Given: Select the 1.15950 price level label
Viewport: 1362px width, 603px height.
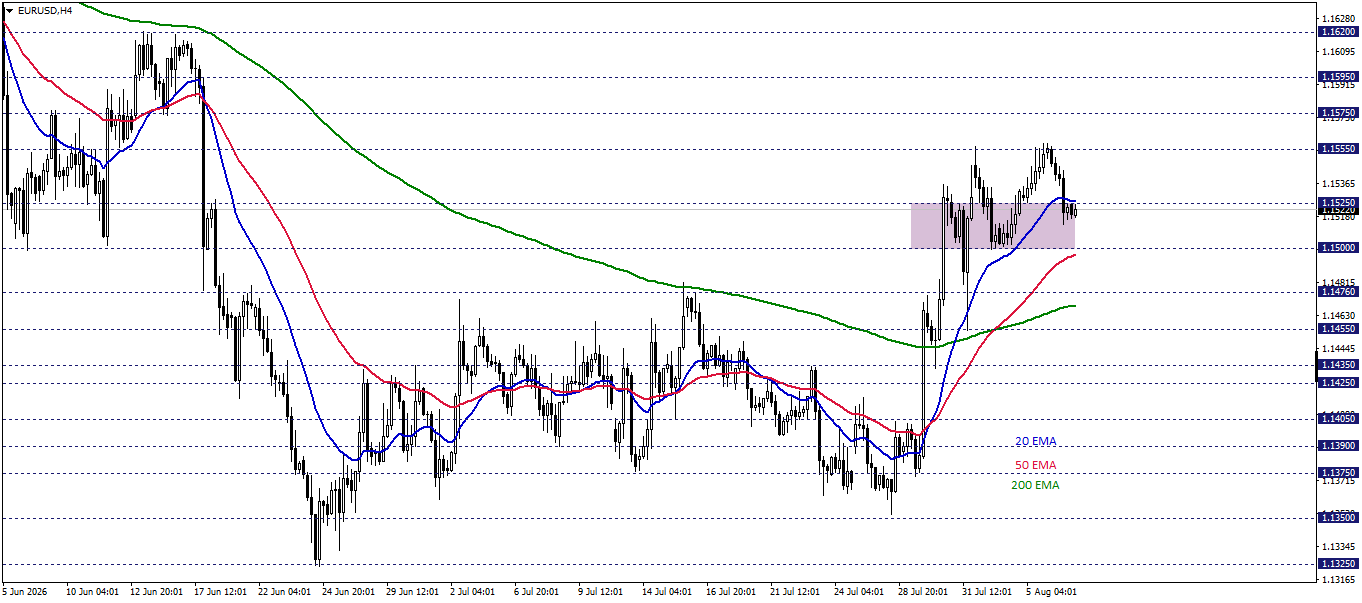Looking at the screenshot, I should click(1338, 76).
